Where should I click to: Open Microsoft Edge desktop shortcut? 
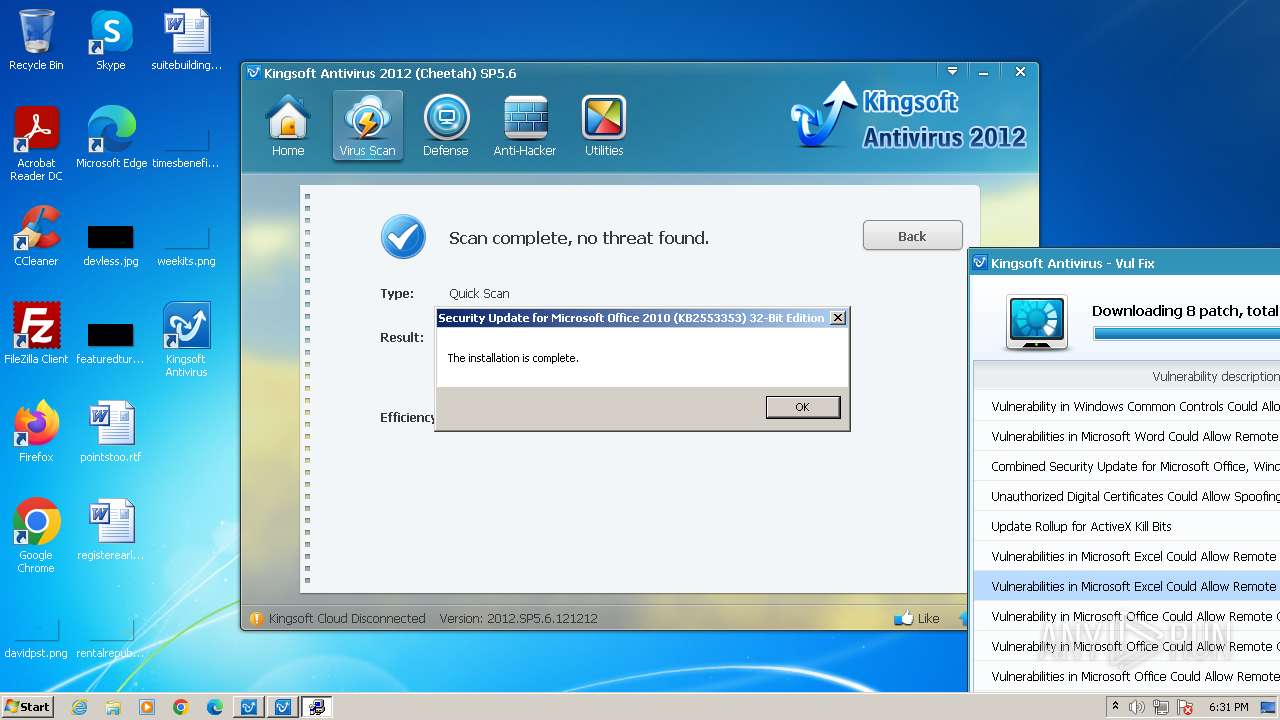coord(111,138)
